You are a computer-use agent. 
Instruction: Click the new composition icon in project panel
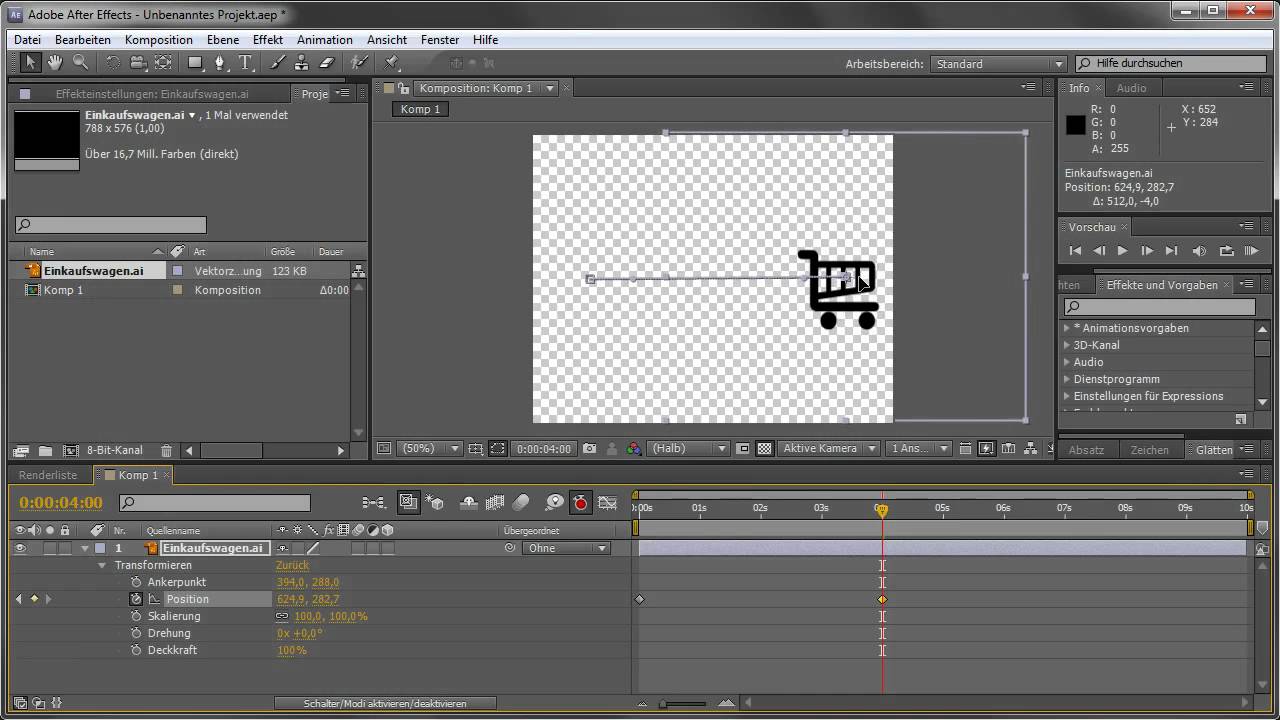(x=71, y=451)
